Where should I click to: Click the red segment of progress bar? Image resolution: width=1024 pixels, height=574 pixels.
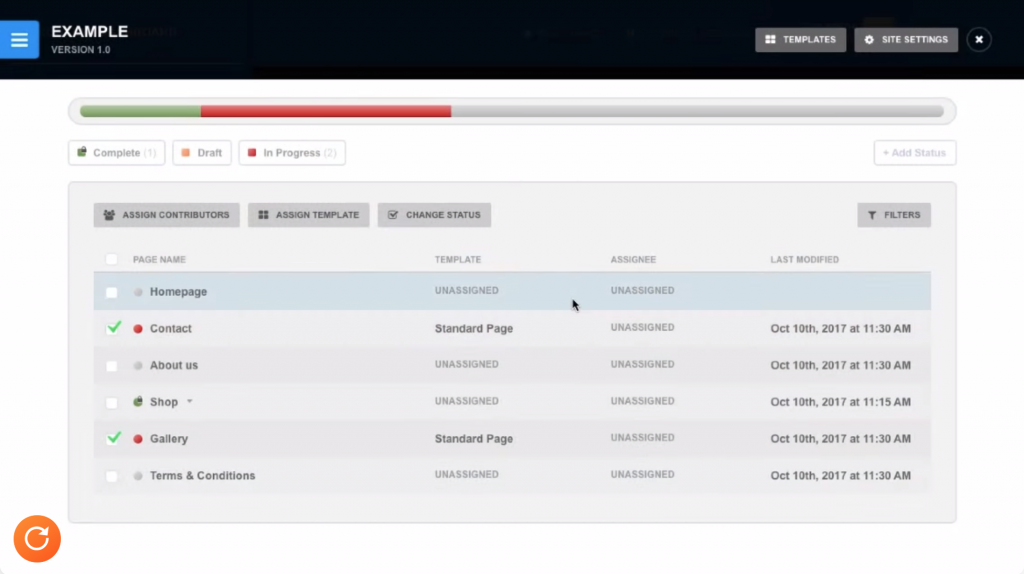pyautogui.click(x=325, y=111)
